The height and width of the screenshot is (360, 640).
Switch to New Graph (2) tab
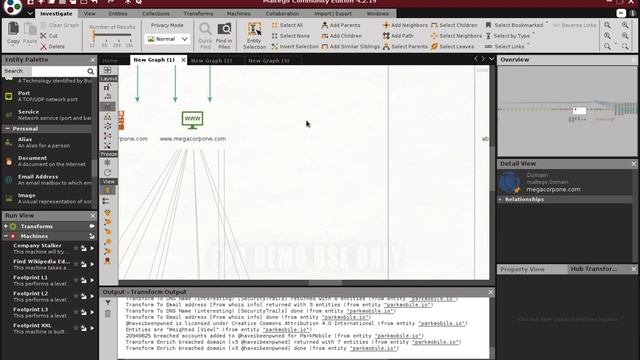211,60
